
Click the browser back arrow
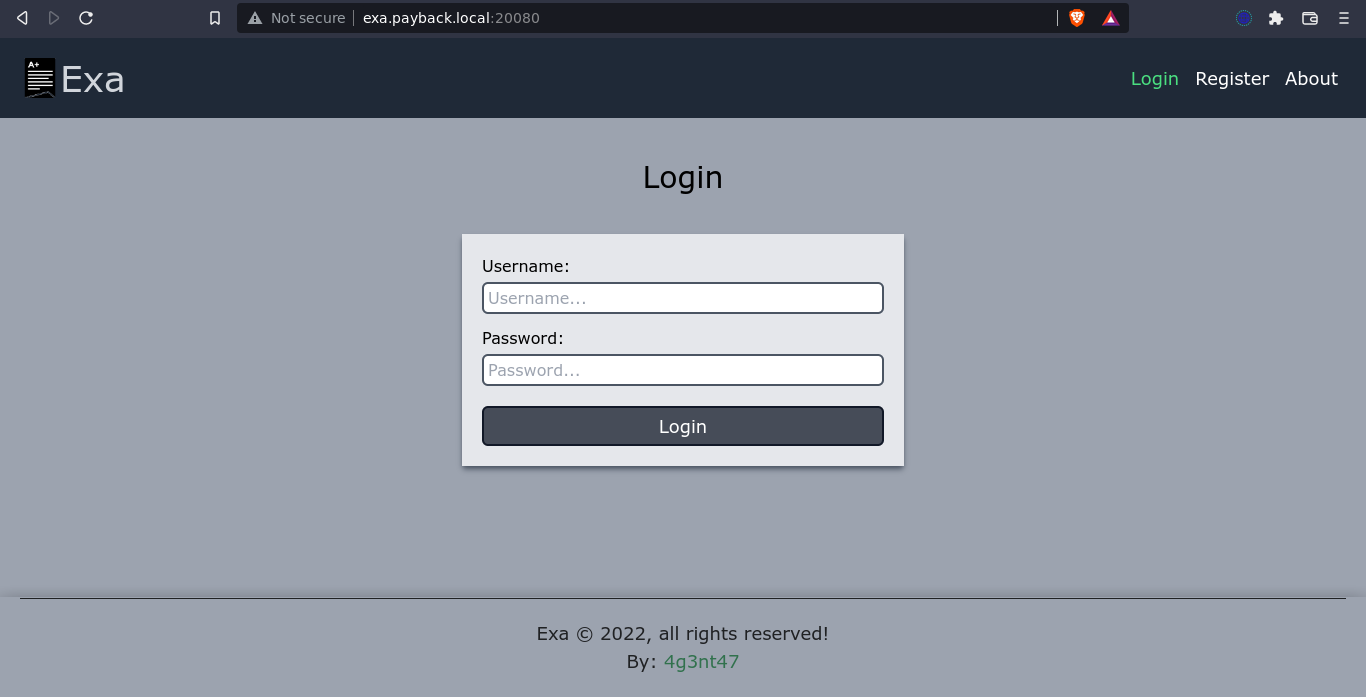[x=22, y=18]
